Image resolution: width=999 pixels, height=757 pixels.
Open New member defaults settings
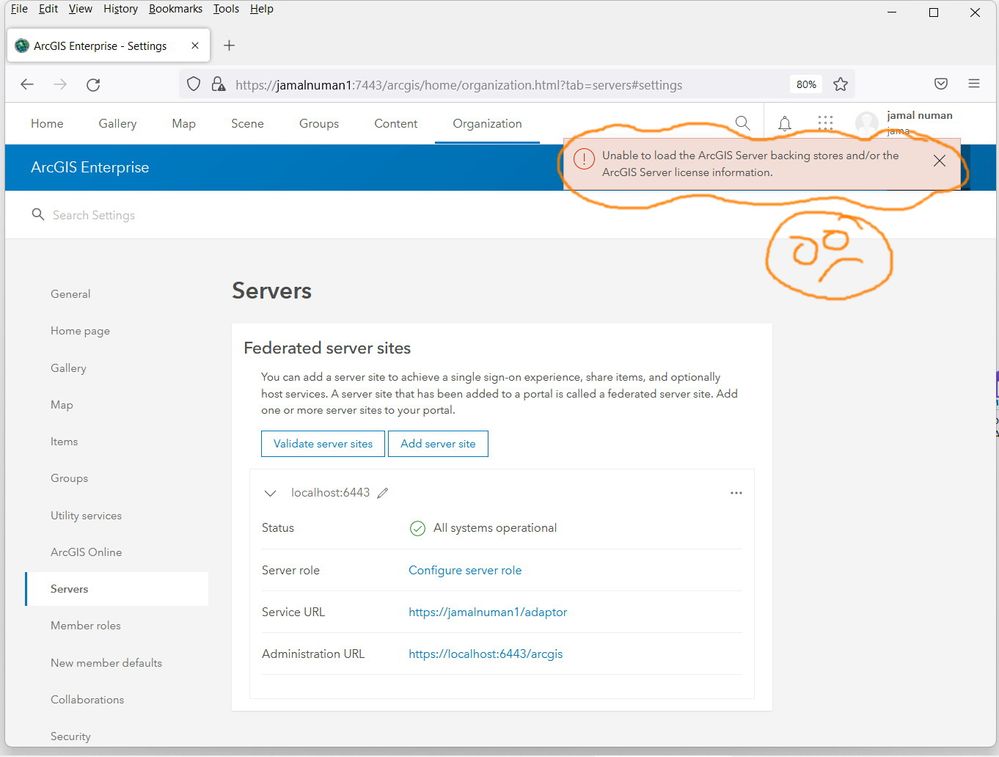coord(106,663)
